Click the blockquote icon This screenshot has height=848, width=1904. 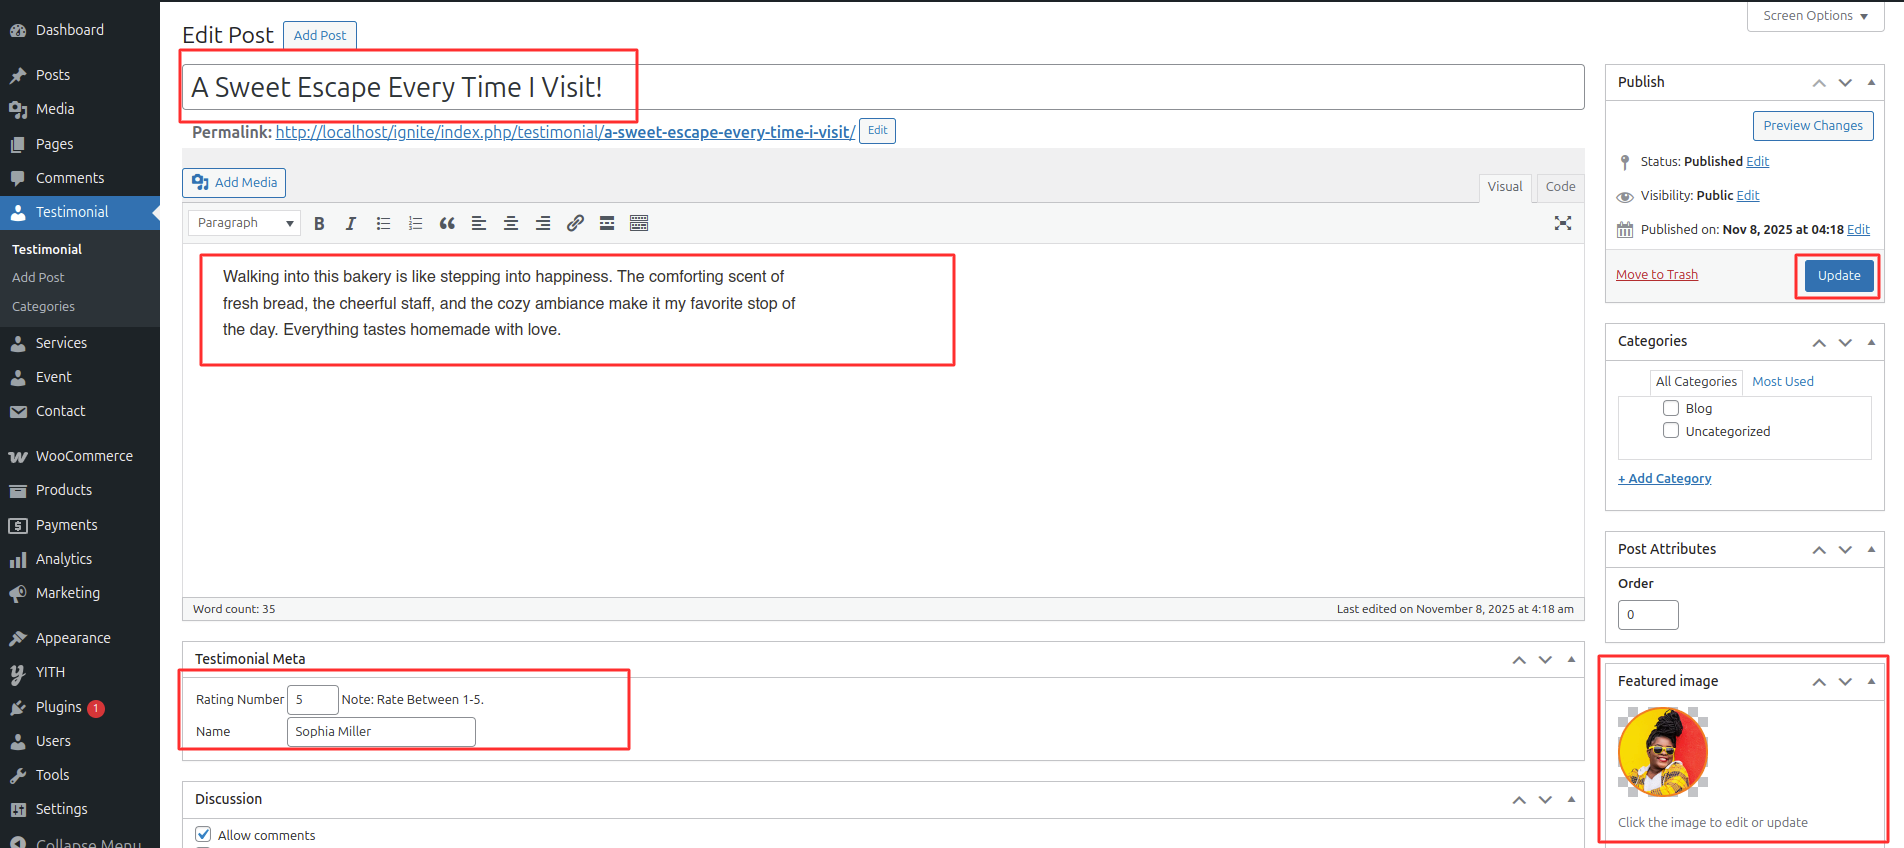click(447, 223)
